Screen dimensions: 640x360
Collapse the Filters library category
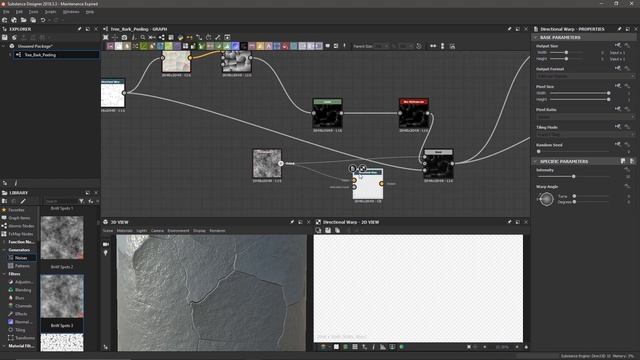(4, 274)
